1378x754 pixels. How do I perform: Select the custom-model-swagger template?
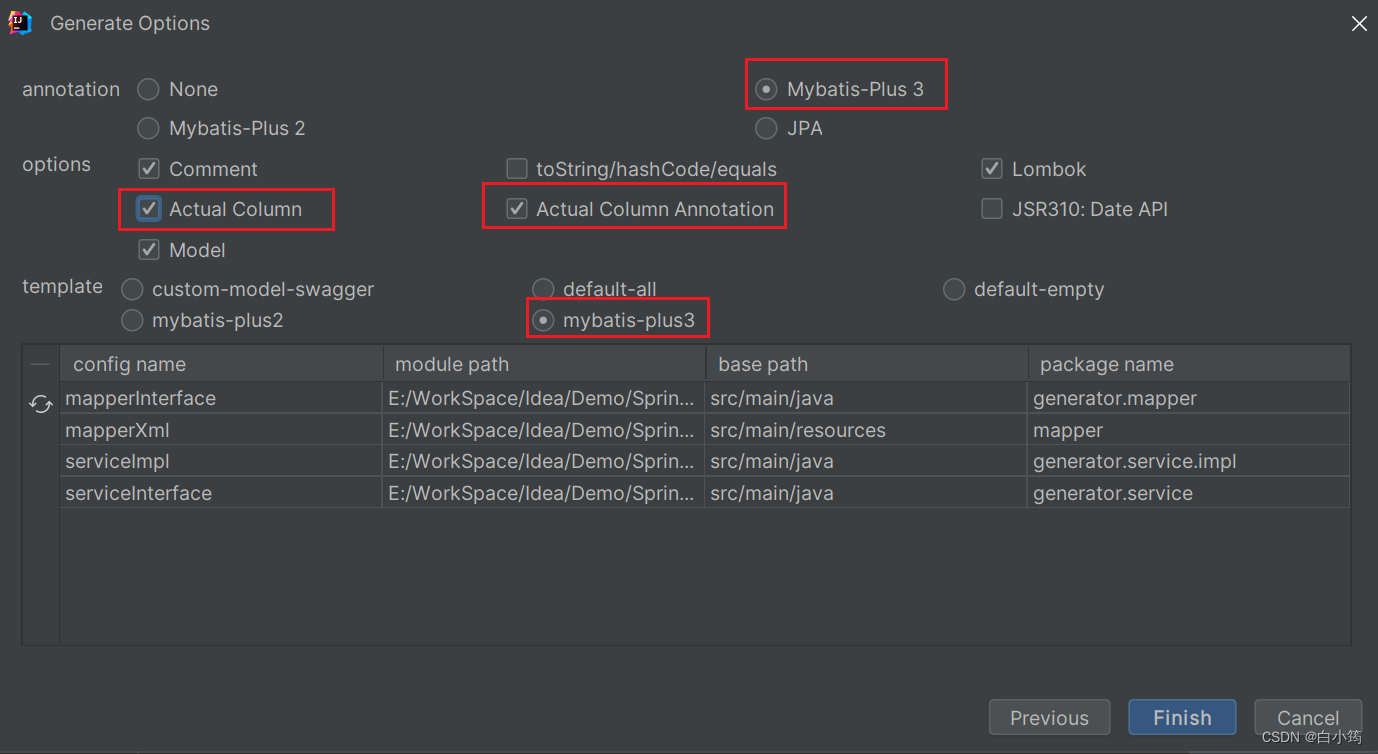click(x=132, y=290)
